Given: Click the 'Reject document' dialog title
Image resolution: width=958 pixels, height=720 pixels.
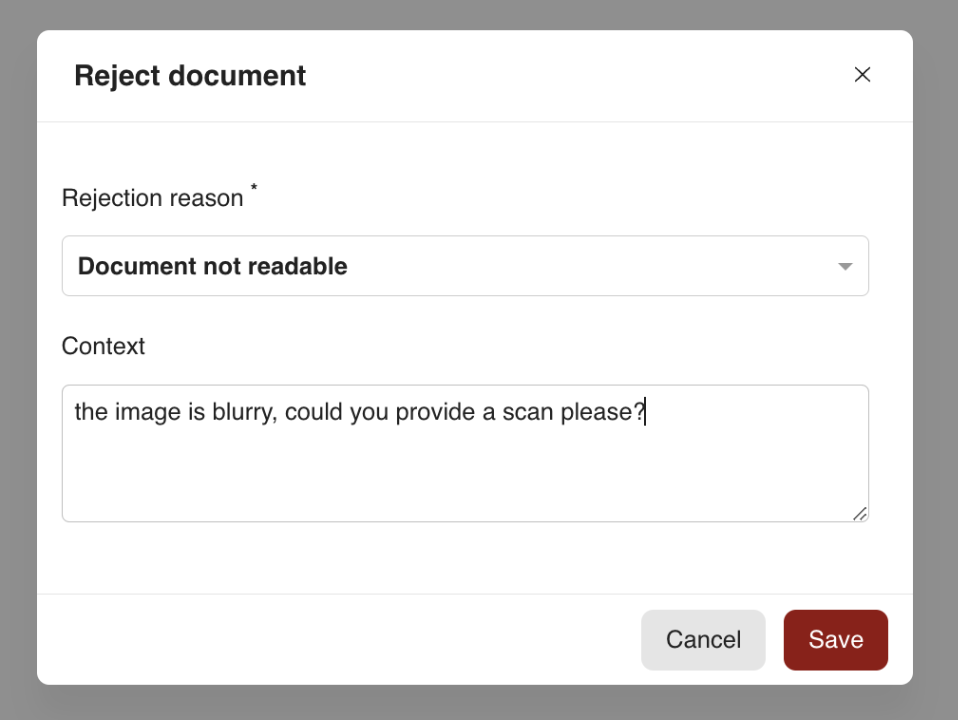Looking at the screenshot, I should [190, 76].
